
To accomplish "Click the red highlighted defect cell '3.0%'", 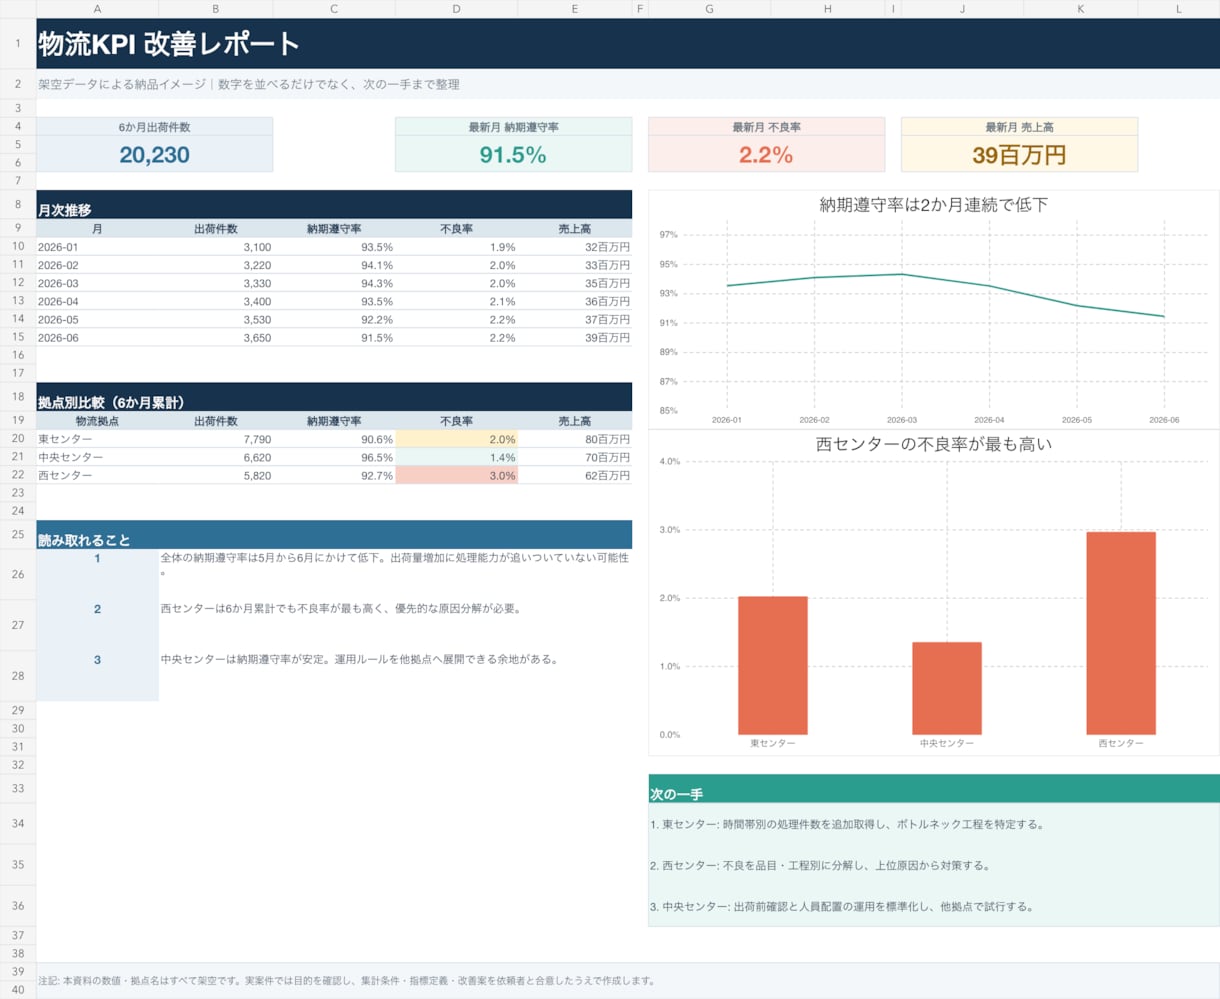I will pyautogui.click(x=456, y=475).
